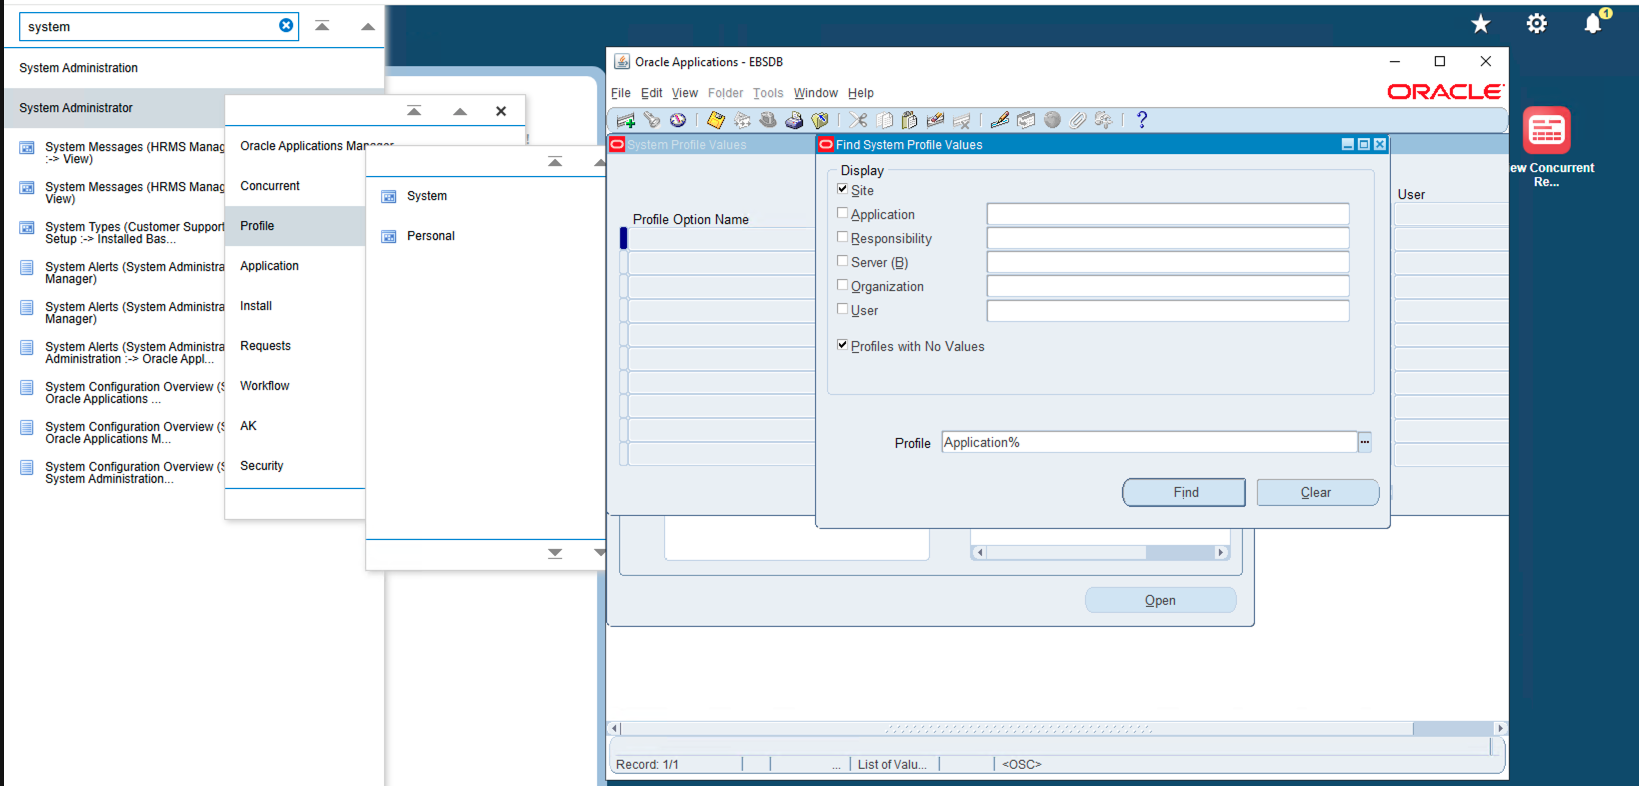
Task: Open the Tools menu
Action: 768,93
